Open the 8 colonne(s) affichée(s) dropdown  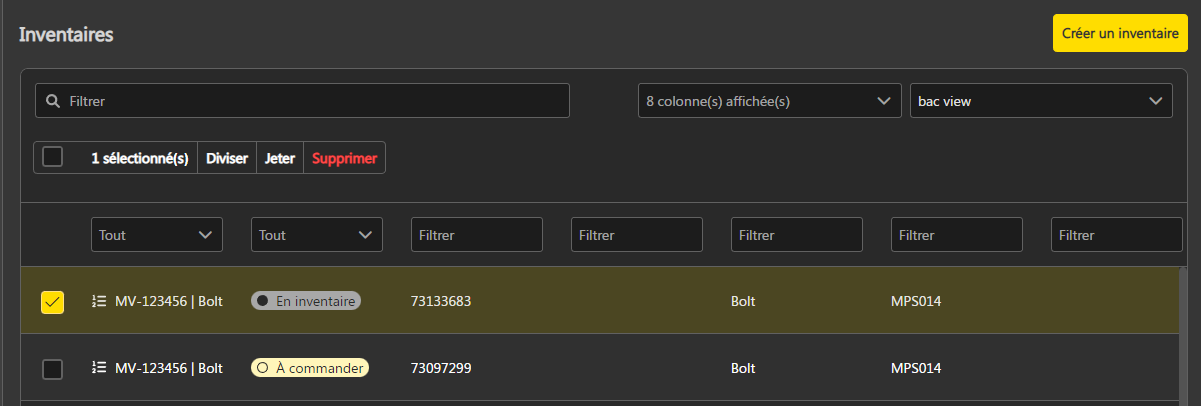pyautogui.click(x=768, y=101)
